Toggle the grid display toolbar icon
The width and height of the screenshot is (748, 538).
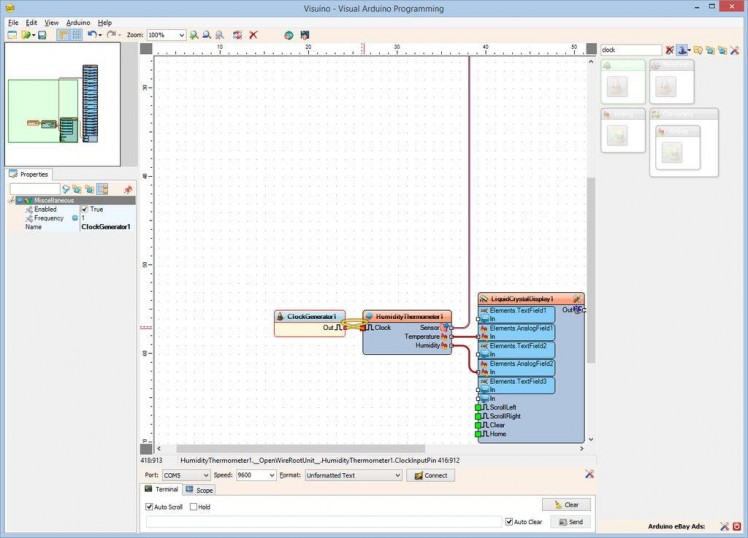click(x=76, y=35)
